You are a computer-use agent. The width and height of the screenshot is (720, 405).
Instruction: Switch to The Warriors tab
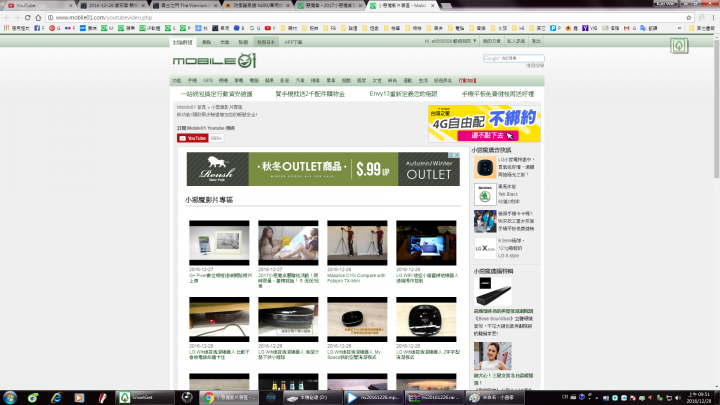coord(186,6)
